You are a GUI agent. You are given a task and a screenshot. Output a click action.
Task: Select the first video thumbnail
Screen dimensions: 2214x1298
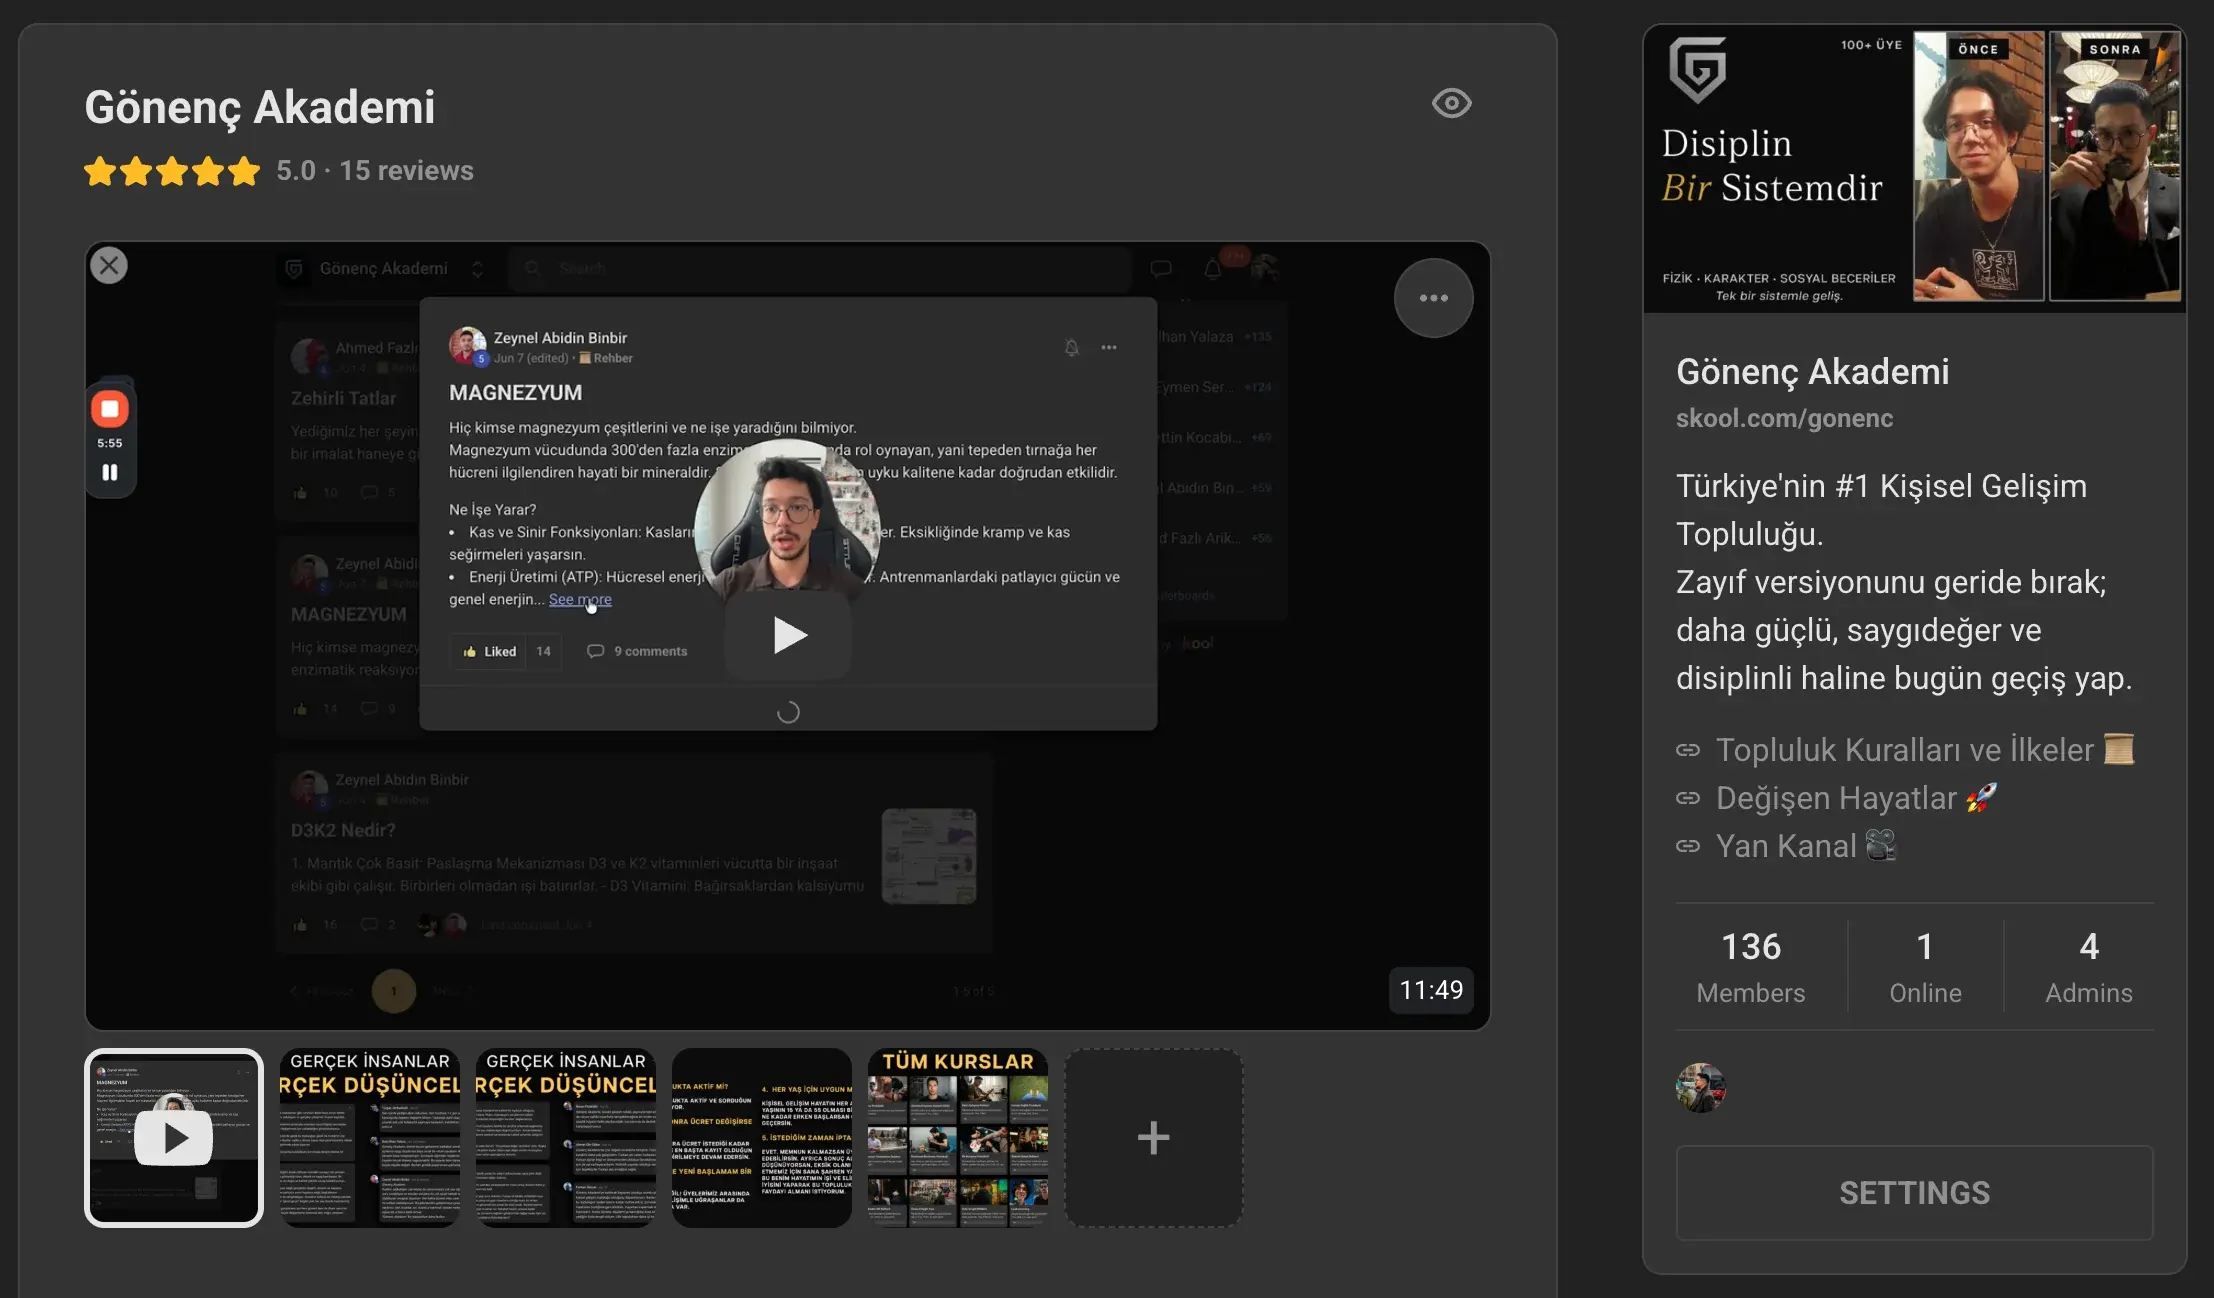[x=174, y=1137]
